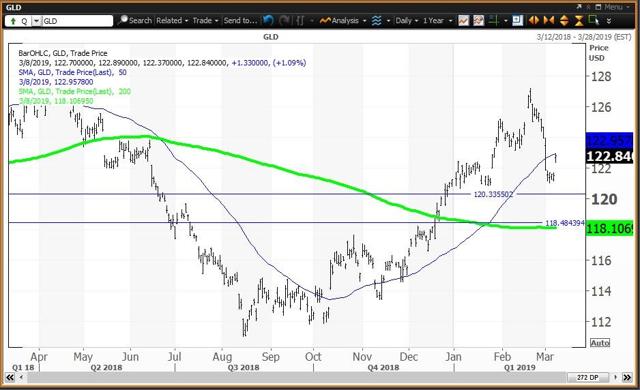This screenshot has width=640, height=390.
Task: Select the SMA 200 green legend label
Action: [x=75, y=91]
